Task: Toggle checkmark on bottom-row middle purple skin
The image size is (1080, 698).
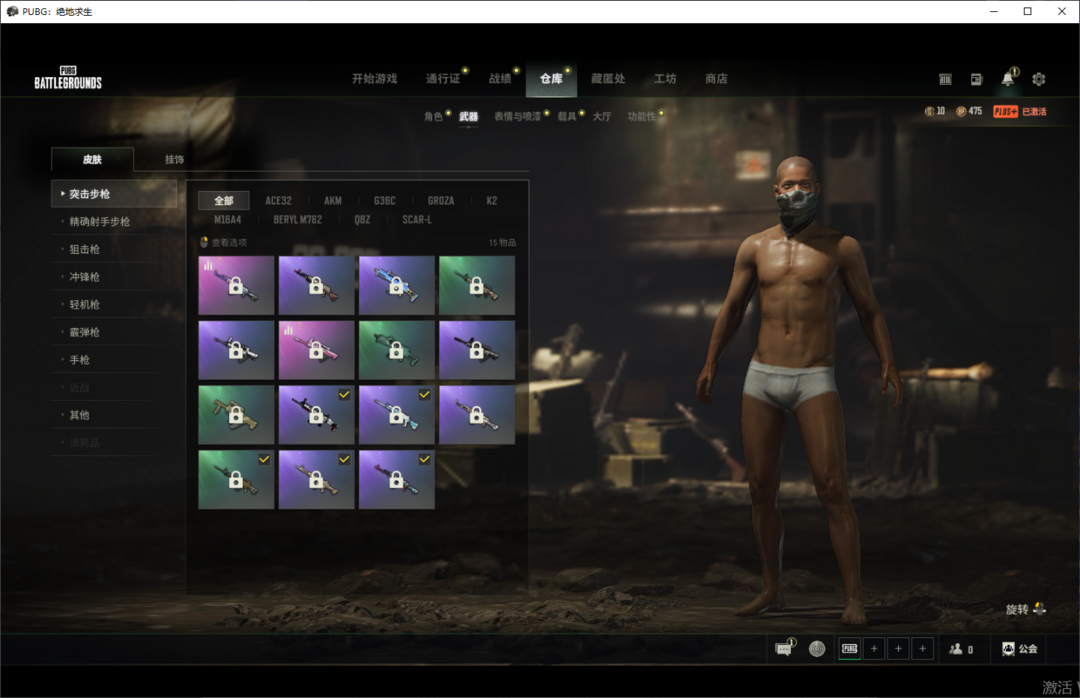Action: click(344, 459)
